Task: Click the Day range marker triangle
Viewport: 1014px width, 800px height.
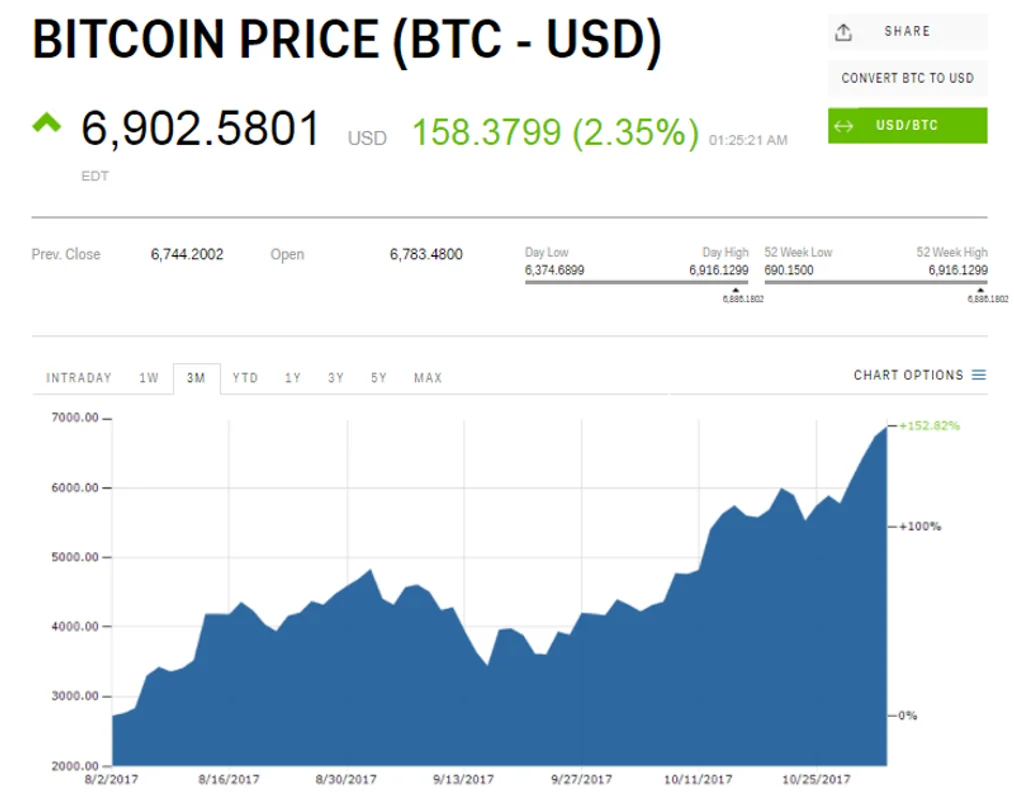Action: (736, 291)
